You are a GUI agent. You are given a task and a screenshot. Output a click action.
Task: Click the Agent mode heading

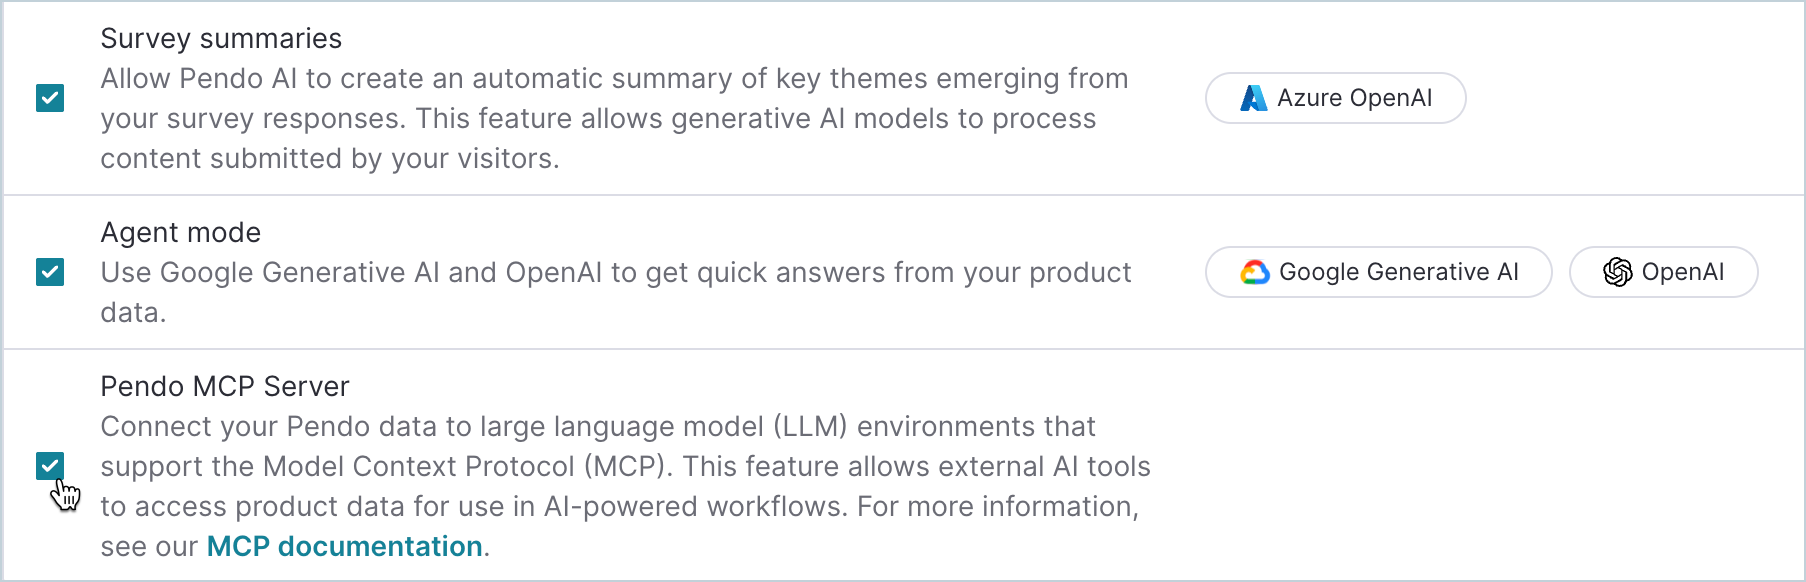click(x=180, y=232)
